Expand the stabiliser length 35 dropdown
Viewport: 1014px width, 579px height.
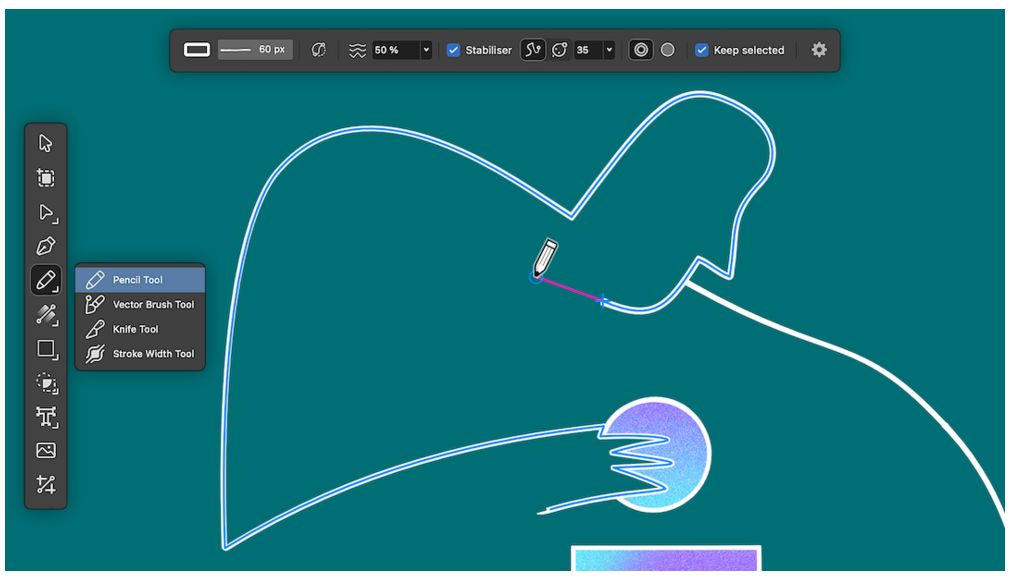click(x=608, y=50)
